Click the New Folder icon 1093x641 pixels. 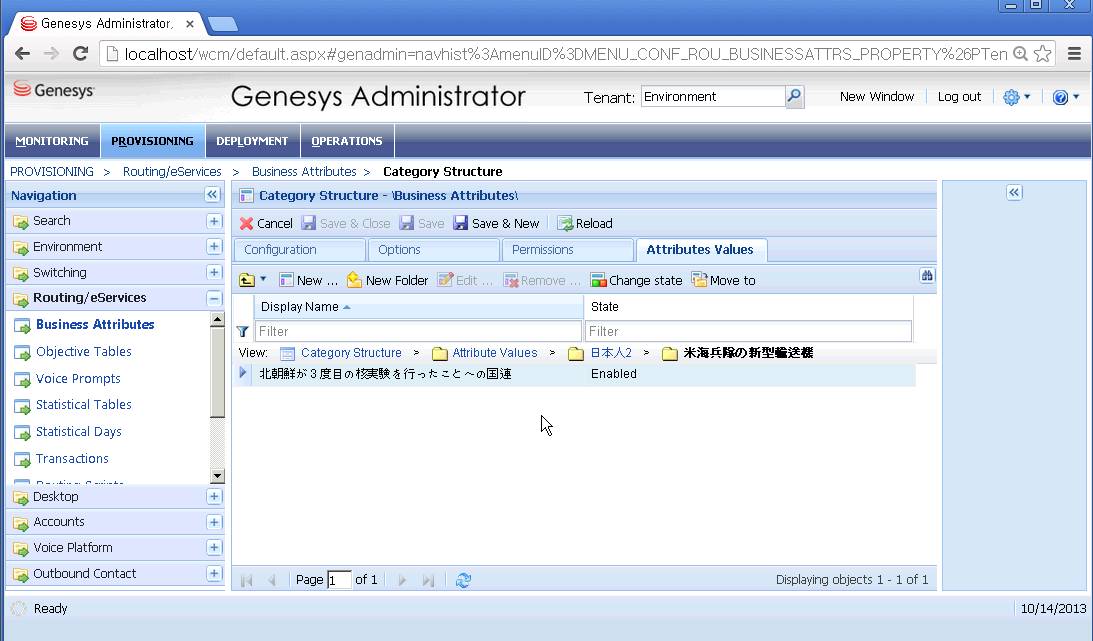coord(354,281)
